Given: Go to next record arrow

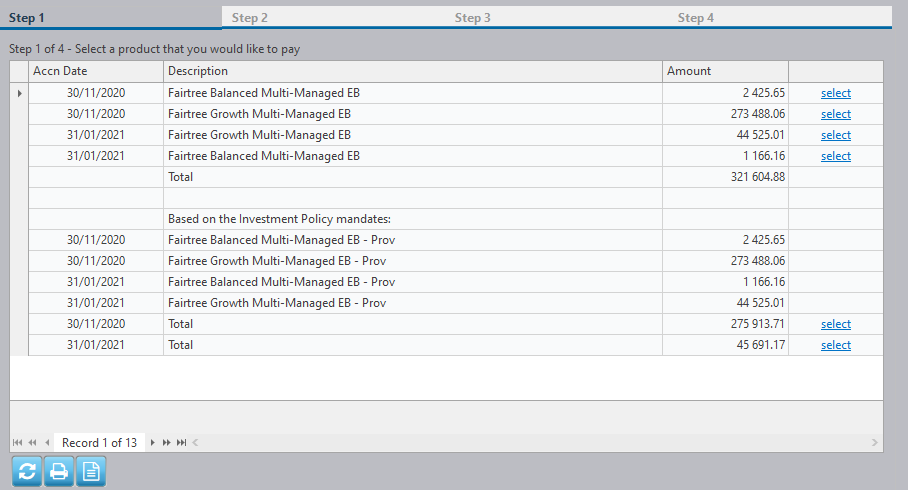Looking at the screenshot, I should click(152, 443).
